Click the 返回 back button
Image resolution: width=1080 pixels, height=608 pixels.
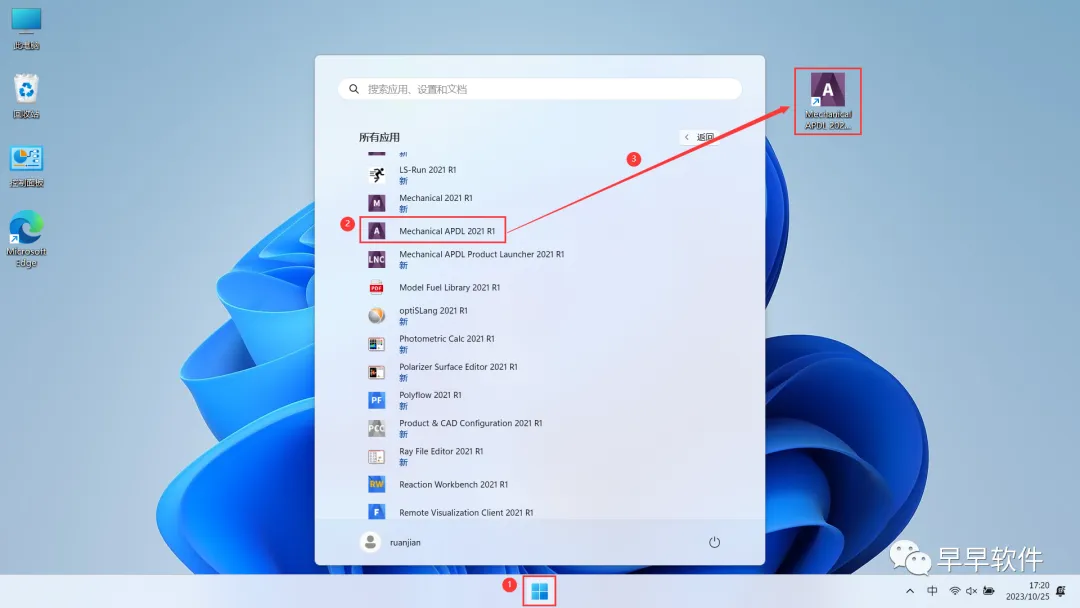pos(699,137)
